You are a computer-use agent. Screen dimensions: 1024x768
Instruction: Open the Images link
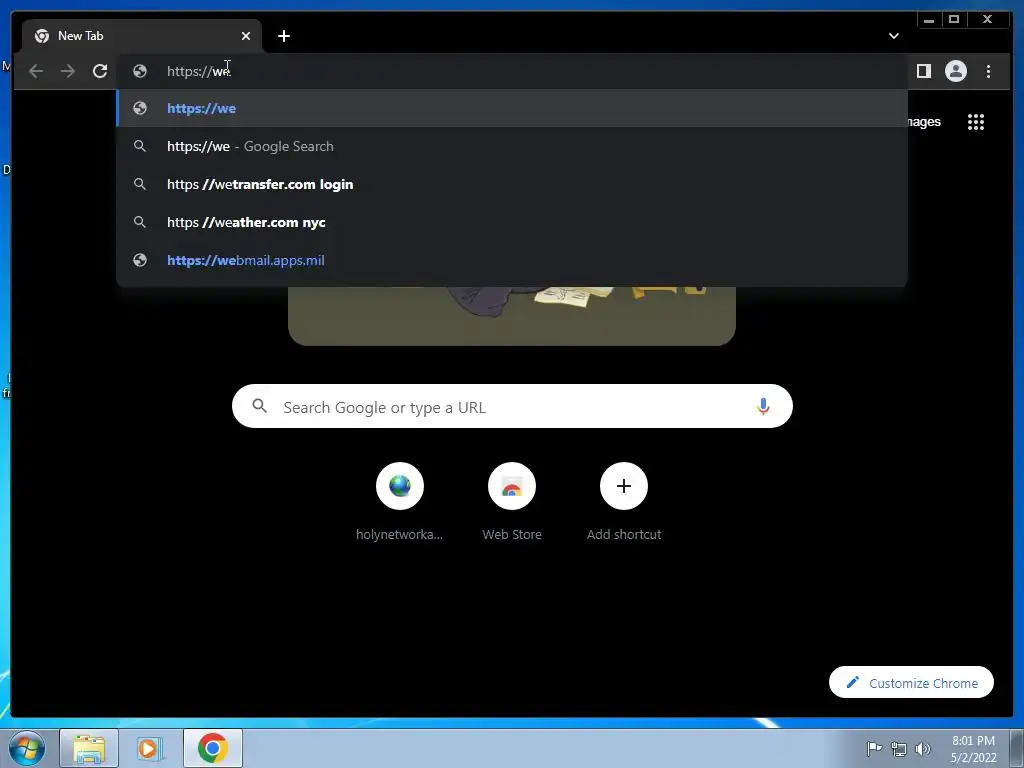click(924, 121)
